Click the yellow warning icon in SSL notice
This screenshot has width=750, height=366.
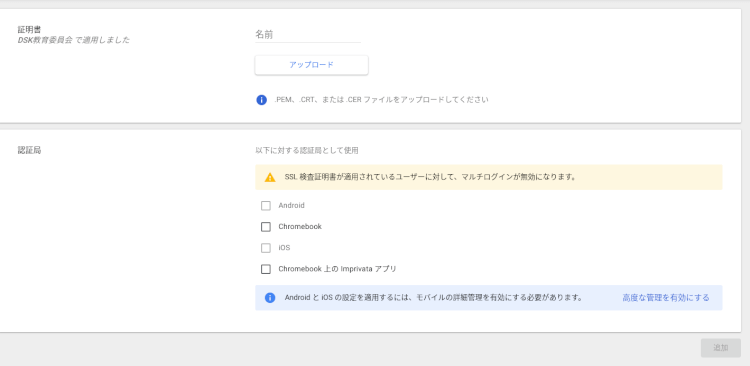(270, 177)
